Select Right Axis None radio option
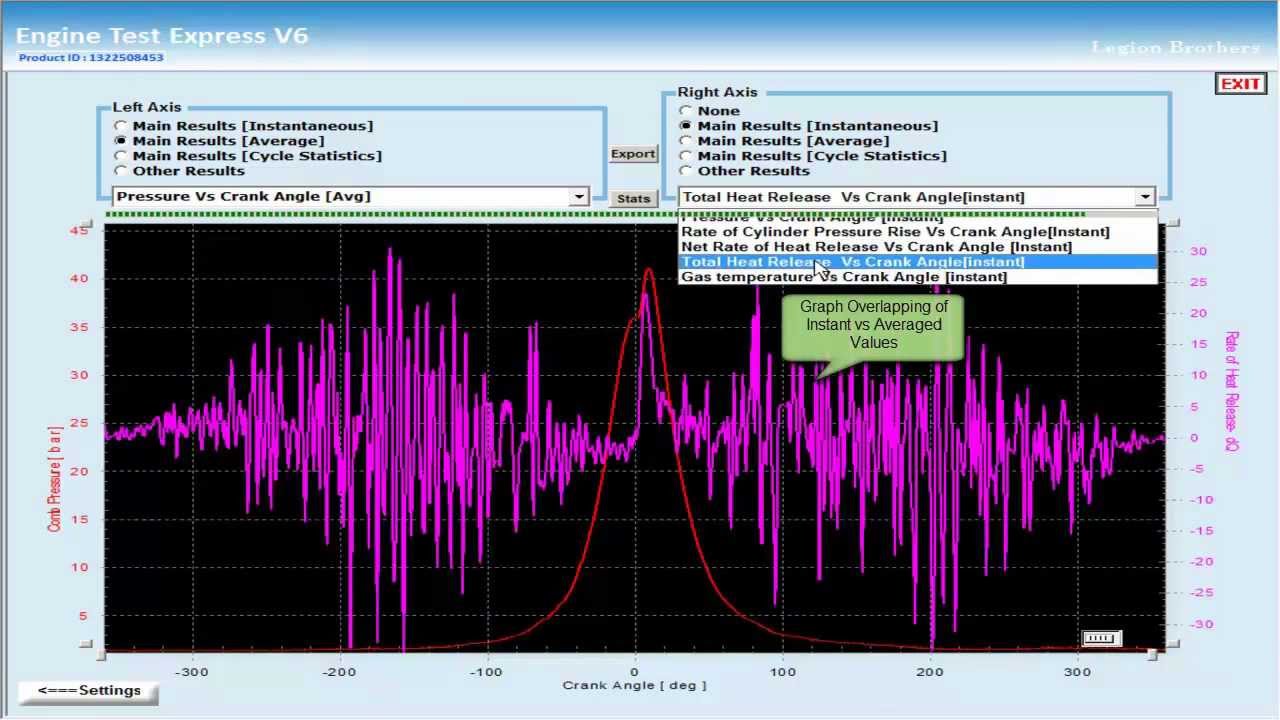This screenshot has height=720, width=1280. tap(685, 111)
